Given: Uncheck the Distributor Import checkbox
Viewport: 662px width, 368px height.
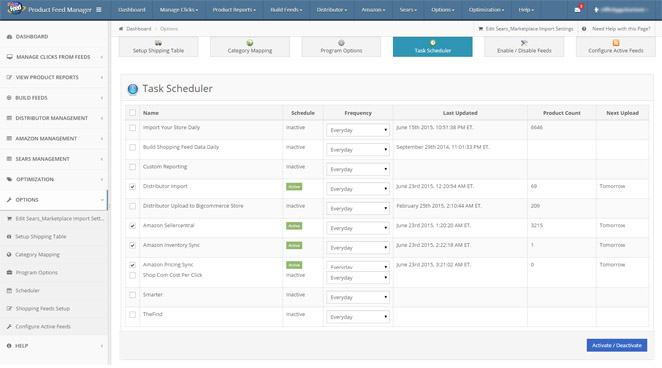Looking at the screenshot, I should click(x=133, y=187).
